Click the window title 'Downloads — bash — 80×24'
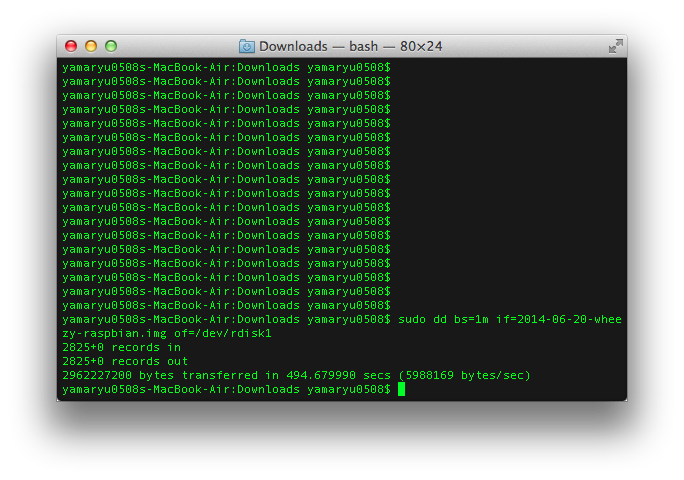The width and height of the screenshot is (684, 480). point(350,46)
